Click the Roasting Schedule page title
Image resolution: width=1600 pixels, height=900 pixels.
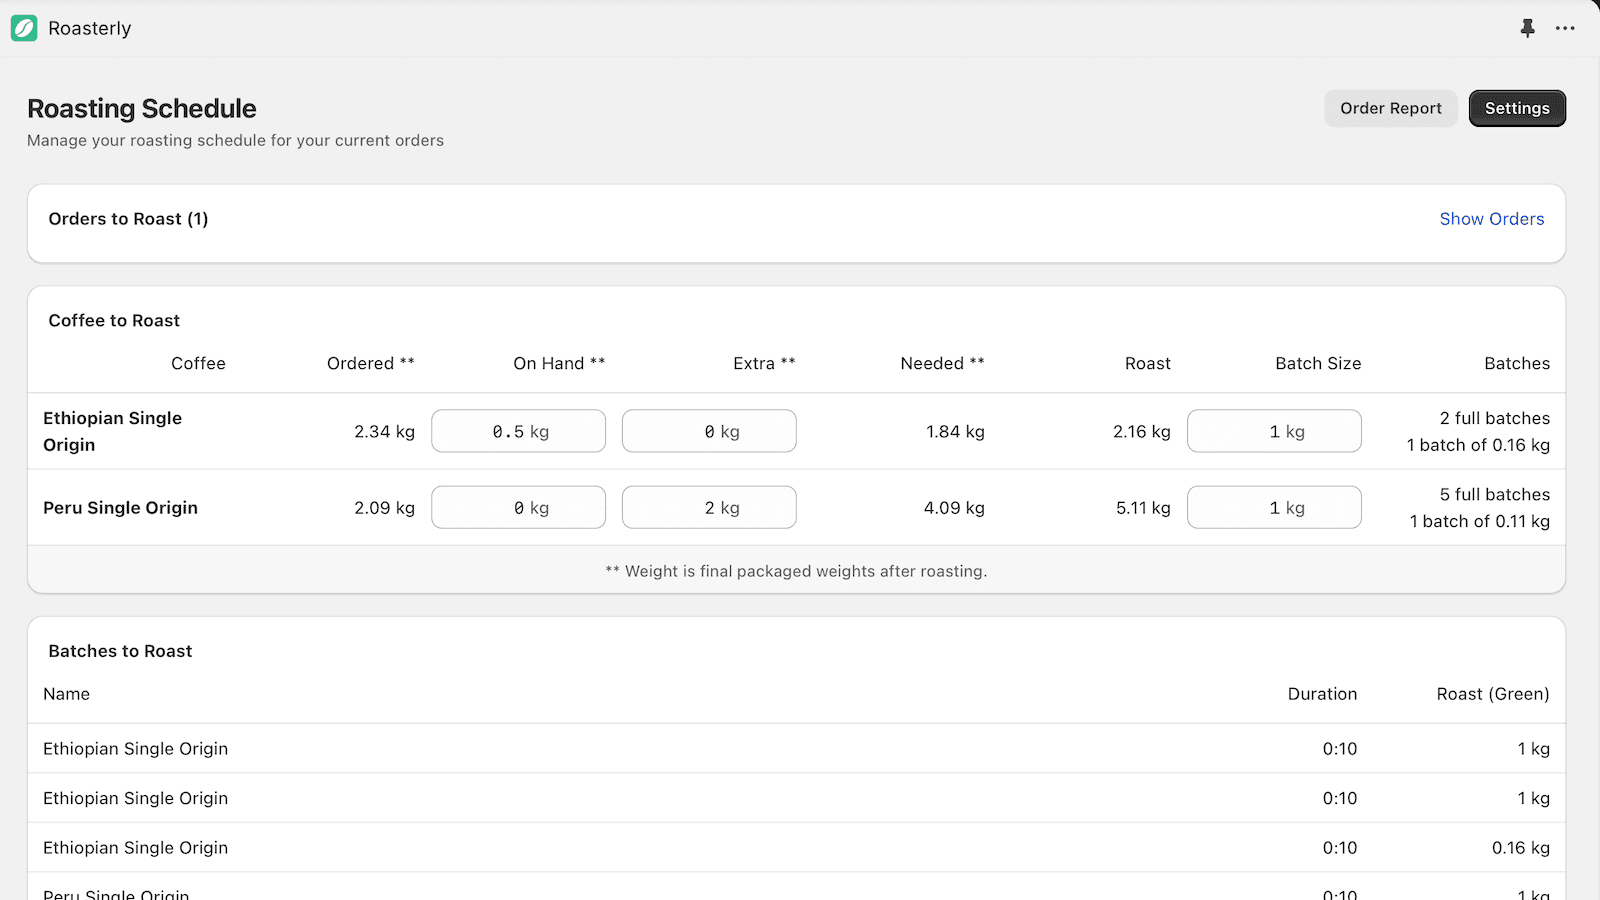[141, 108]
